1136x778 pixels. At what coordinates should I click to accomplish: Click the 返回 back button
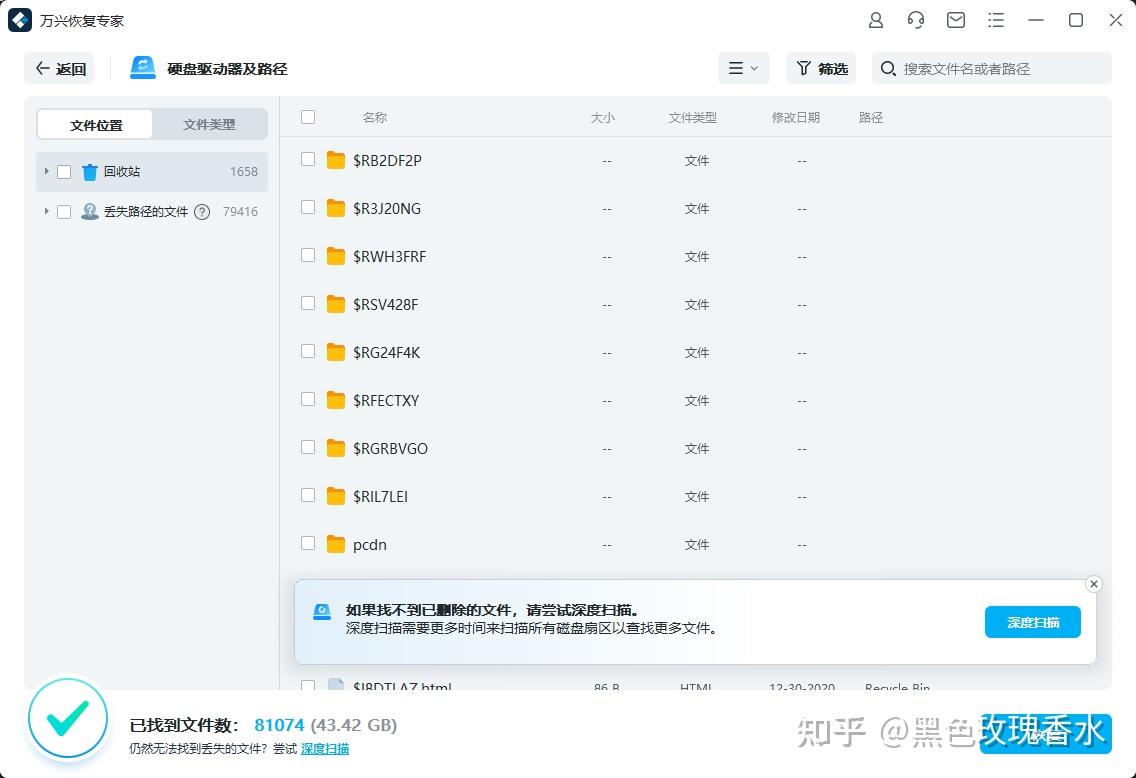(x=59, y=69)
